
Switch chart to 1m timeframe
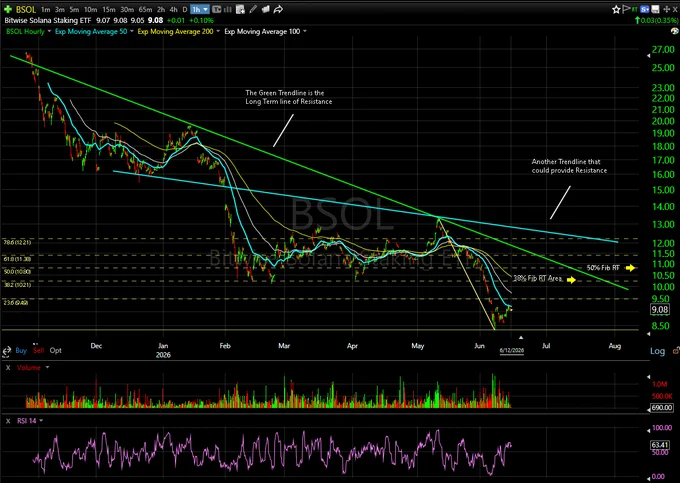45,10
